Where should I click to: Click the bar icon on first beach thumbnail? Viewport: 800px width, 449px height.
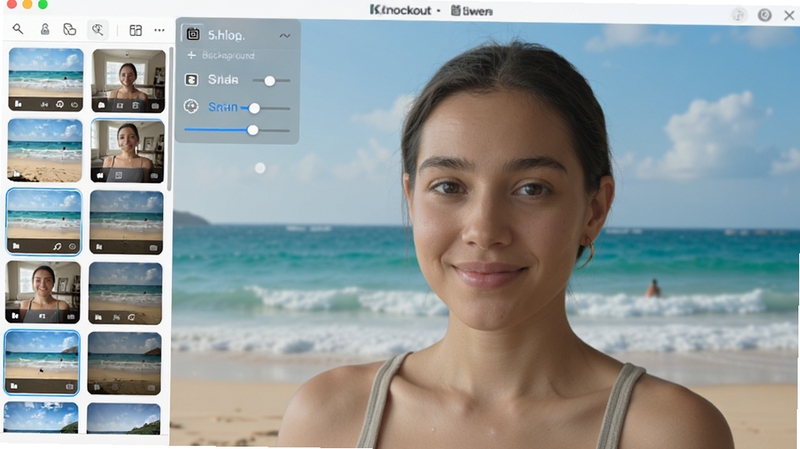click(18, 104)
